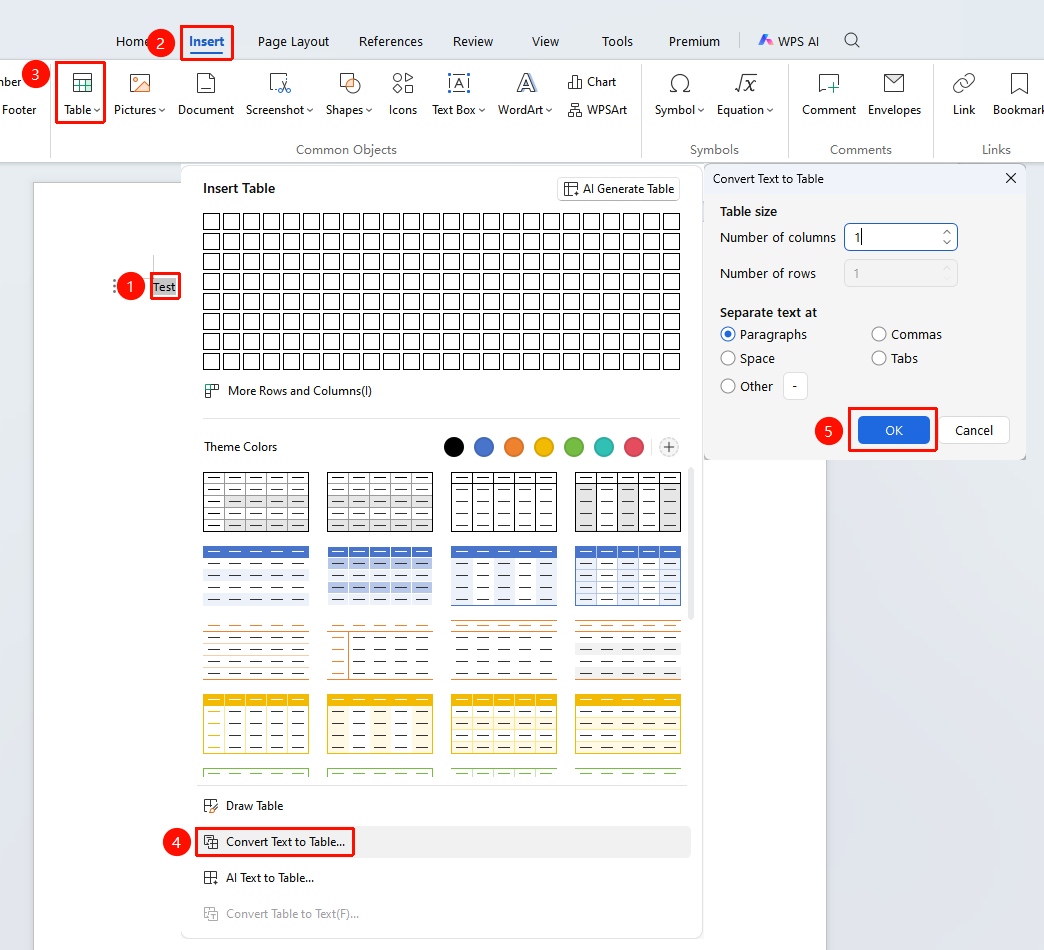Add a custom theme color
Screen dimensions: 1044x950
(x=668, y=447)
